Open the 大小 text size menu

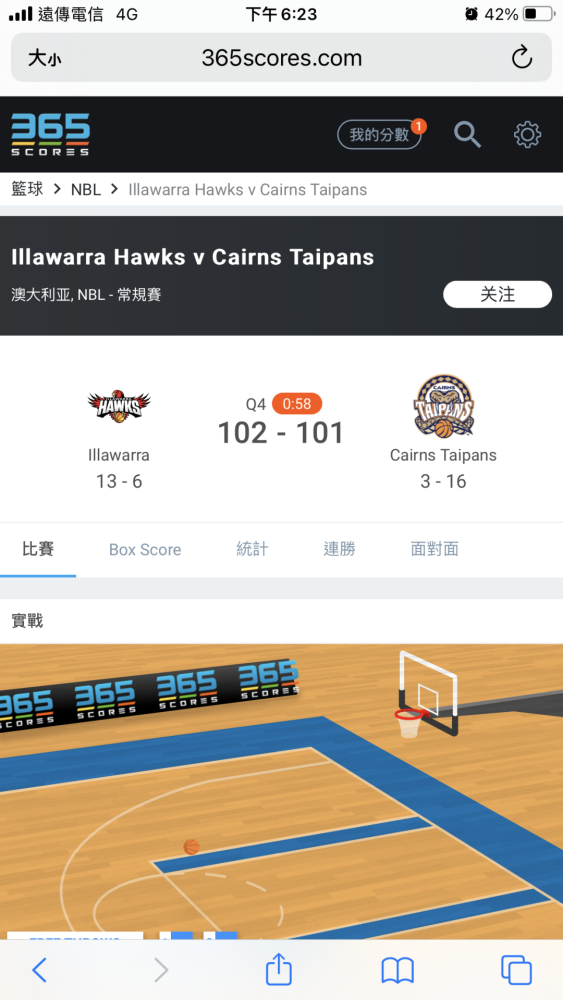(x=45, y=59)
